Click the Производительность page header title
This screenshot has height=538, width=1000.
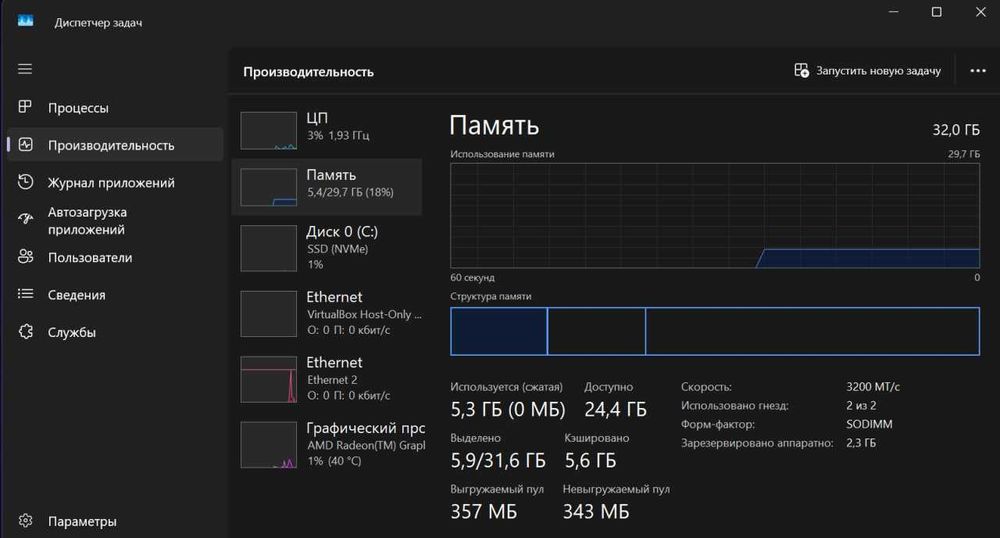pos(308,72)
